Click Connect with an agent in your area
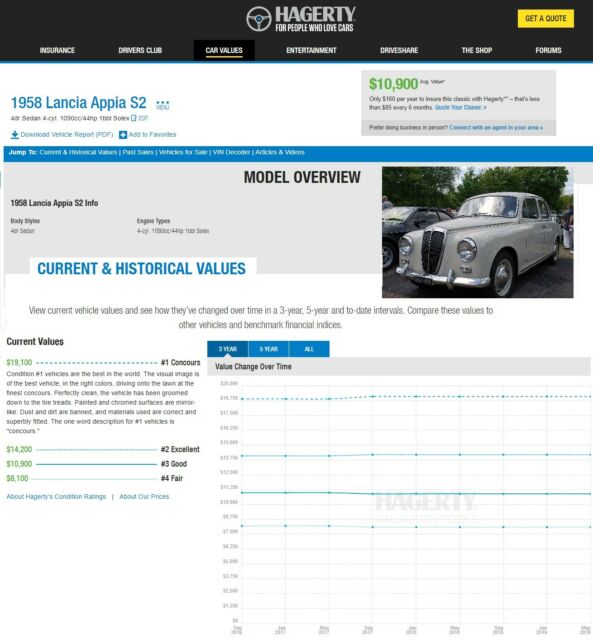The width and height of the screenshot is (593, 640). pyautogui.click(x=496, y=128)
